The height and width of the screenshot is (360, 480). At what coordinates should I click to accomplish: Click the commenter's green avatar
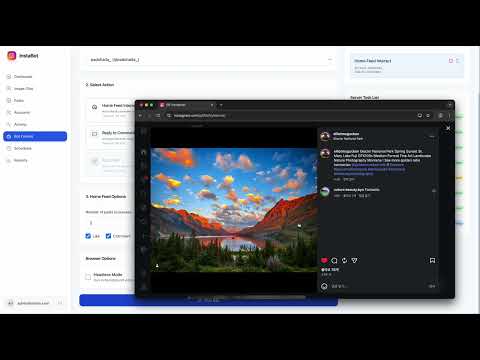325,192
